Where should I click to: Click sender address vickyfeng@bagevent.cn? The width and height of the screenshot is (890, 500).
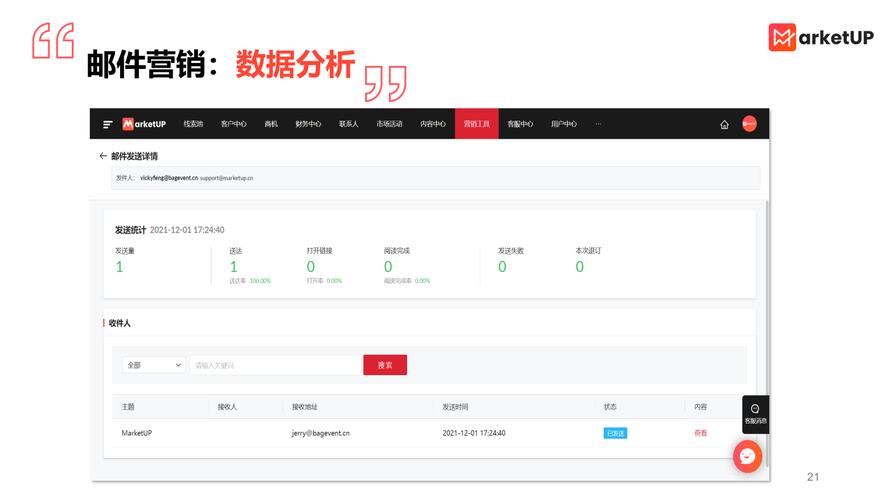[169, 178]
